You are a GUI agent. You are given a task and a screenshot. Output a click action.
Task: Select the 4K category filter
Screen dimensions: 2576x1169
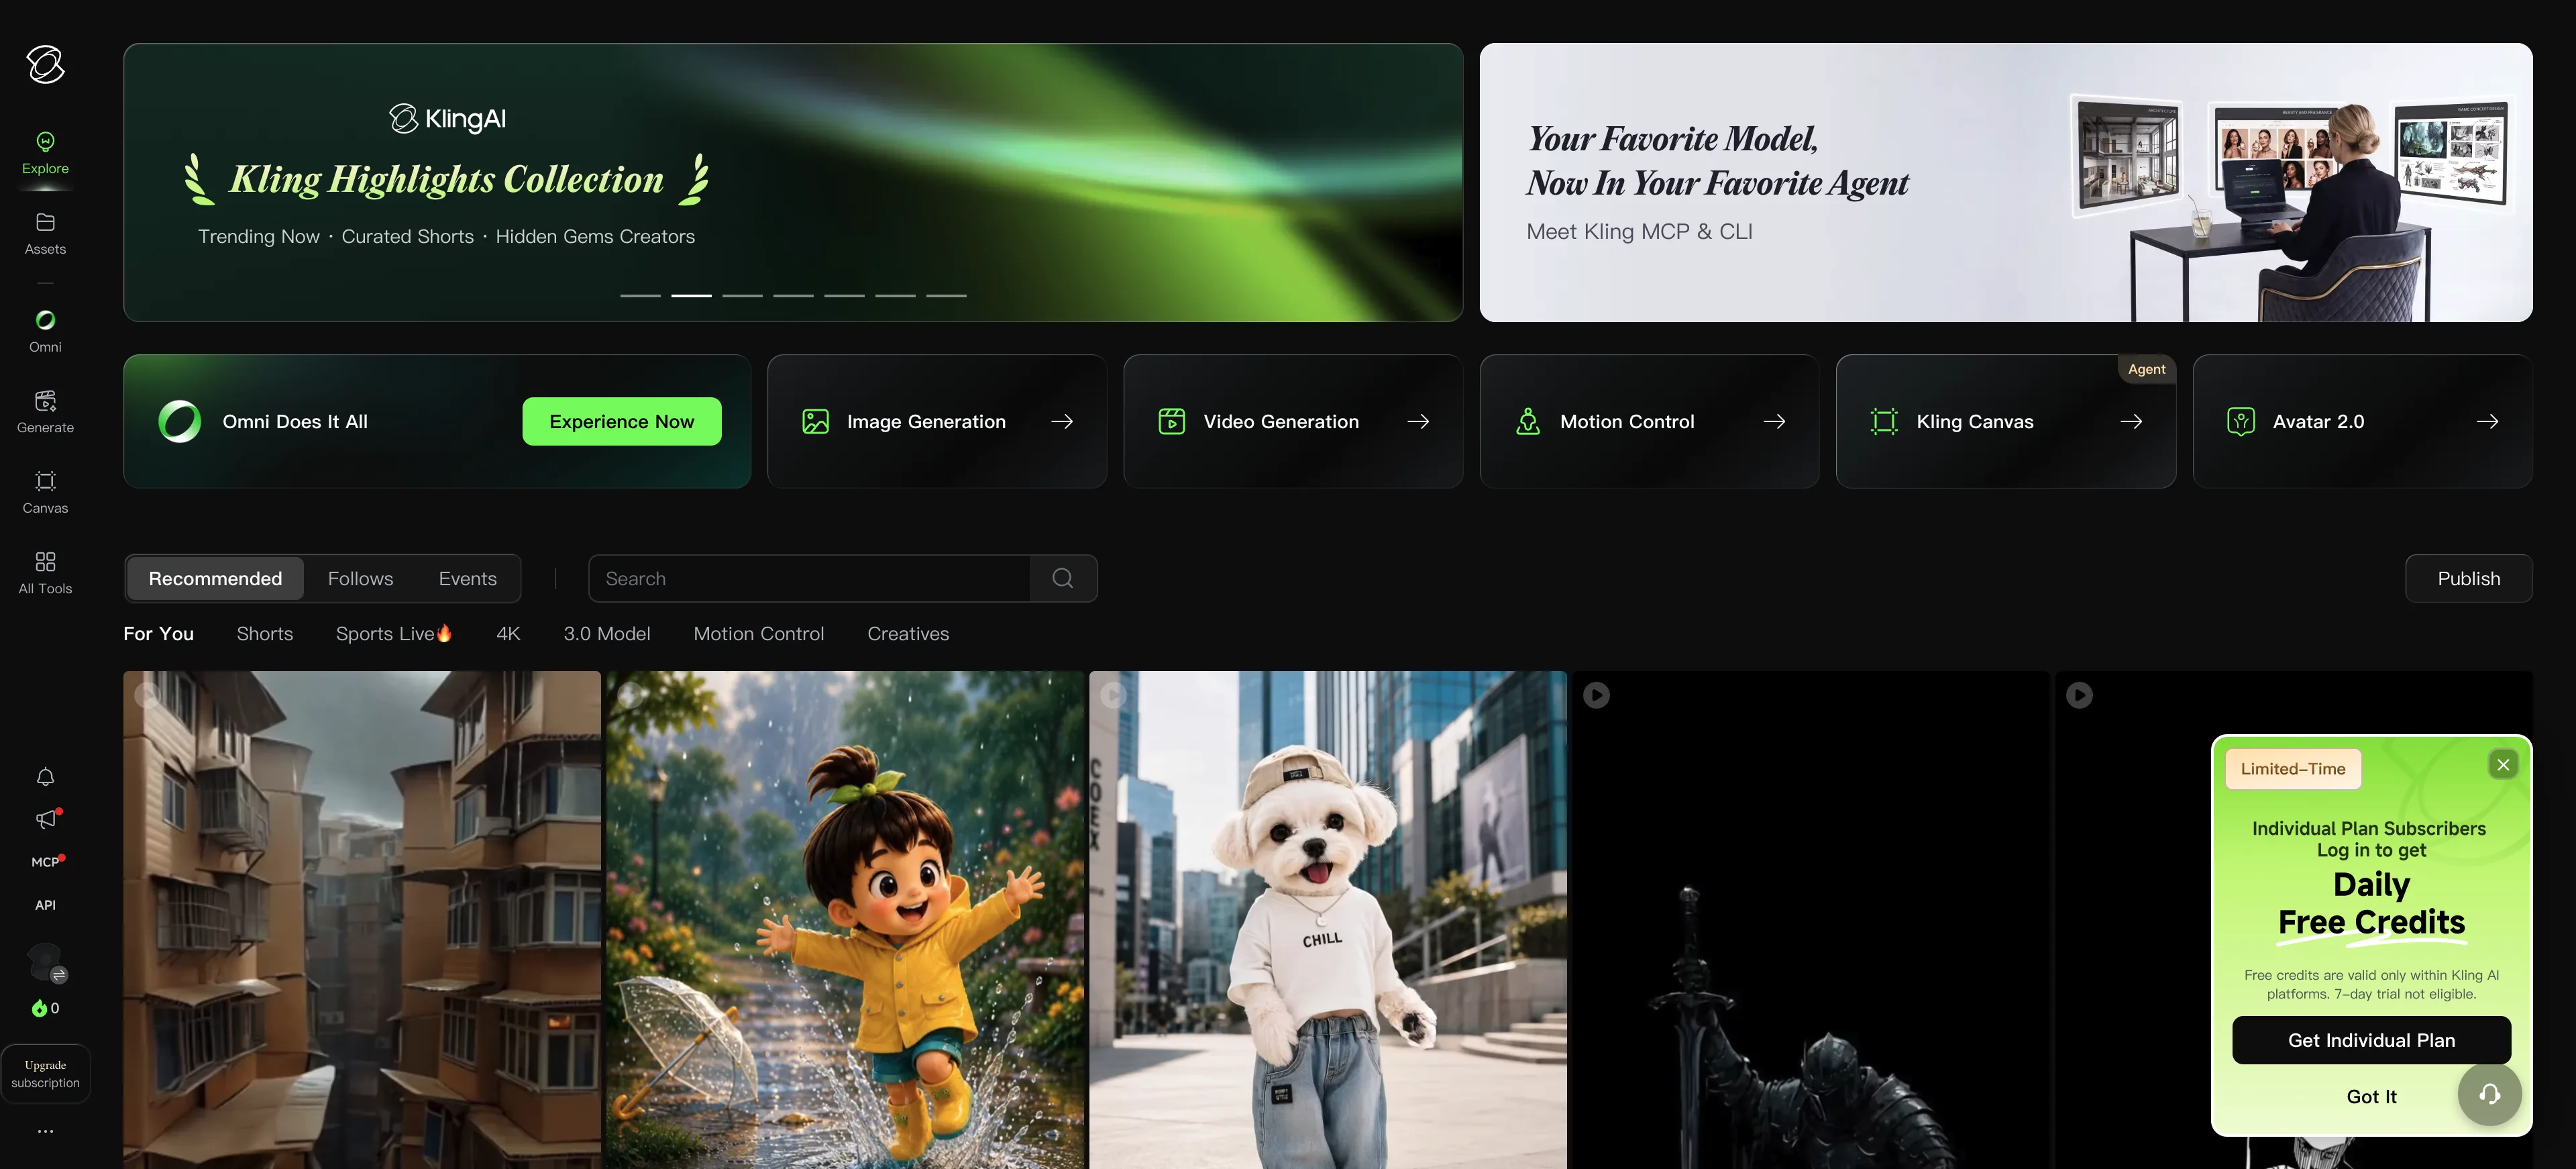[x=508, y=633]
